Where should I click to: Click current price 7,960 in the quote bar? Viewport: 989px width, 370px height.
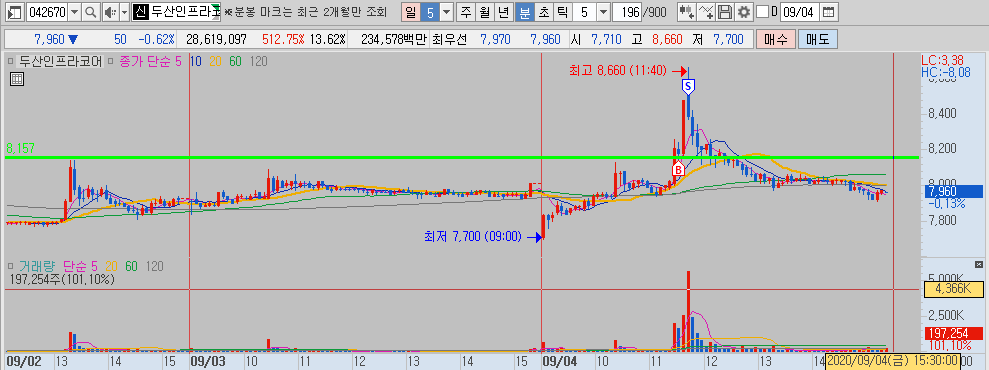(50, 39)
